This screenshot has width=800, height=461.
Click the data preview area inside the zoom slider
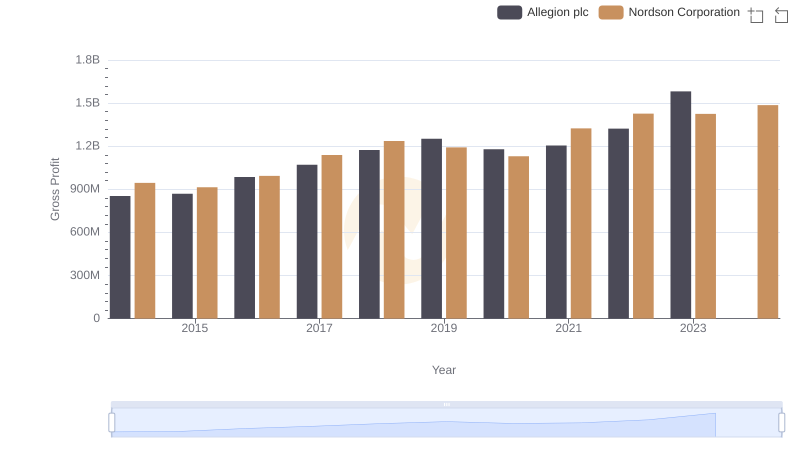446,423
